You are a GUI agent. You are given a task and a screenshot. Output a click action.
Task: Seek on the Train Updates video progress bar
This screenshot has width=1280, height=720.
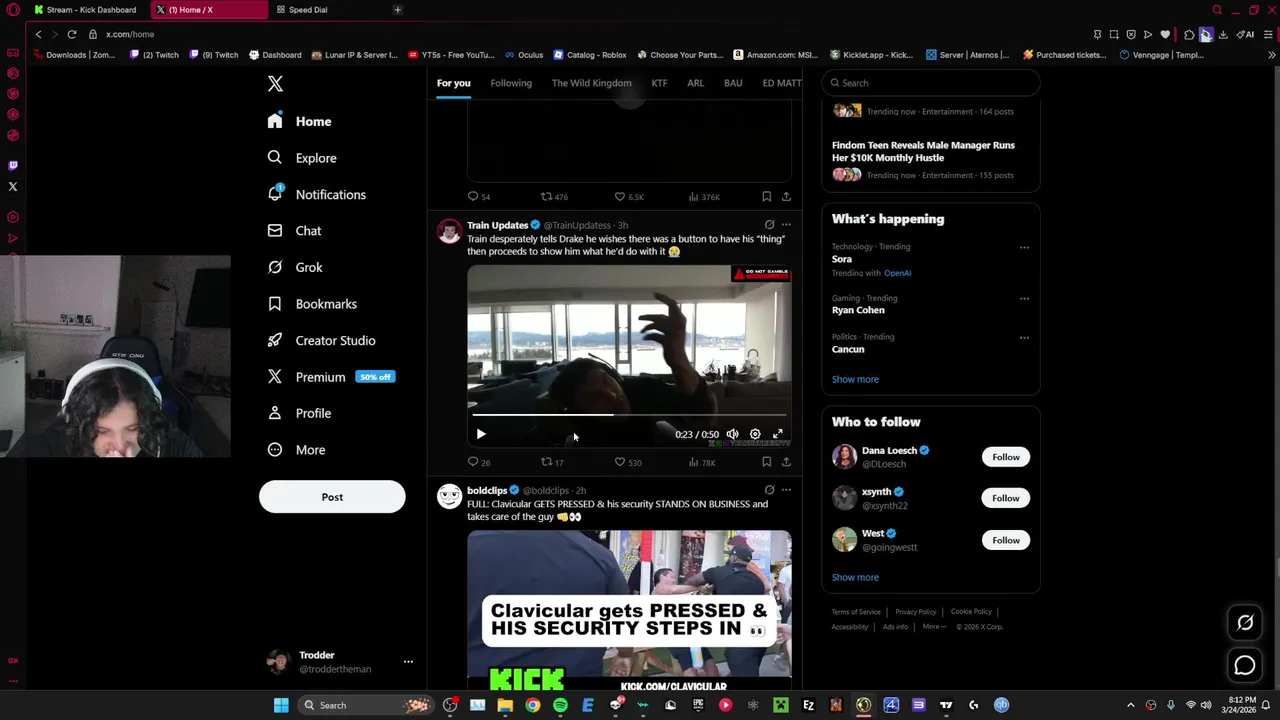pos(629,414)
